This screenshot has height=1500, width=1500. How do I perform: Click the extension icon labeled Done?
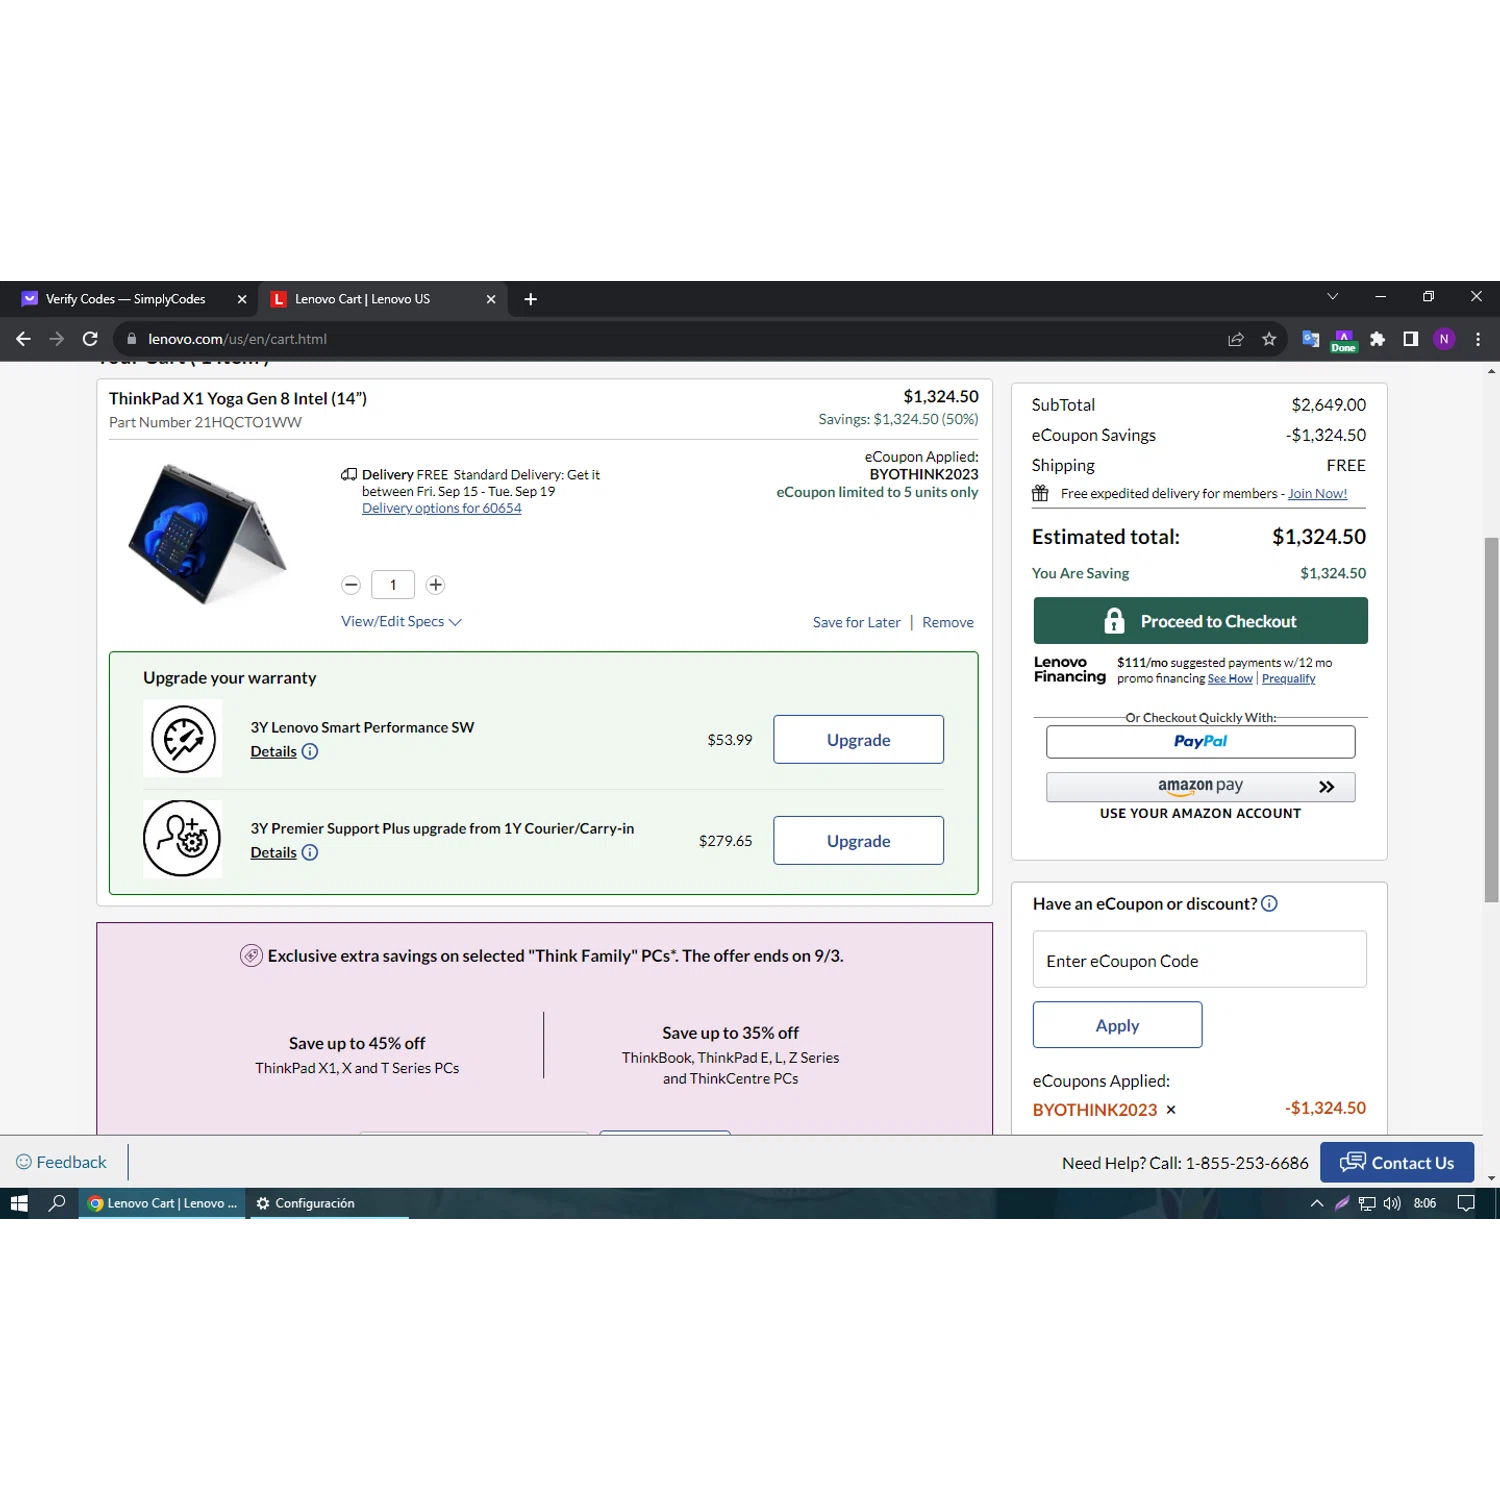click(1343, 341)
